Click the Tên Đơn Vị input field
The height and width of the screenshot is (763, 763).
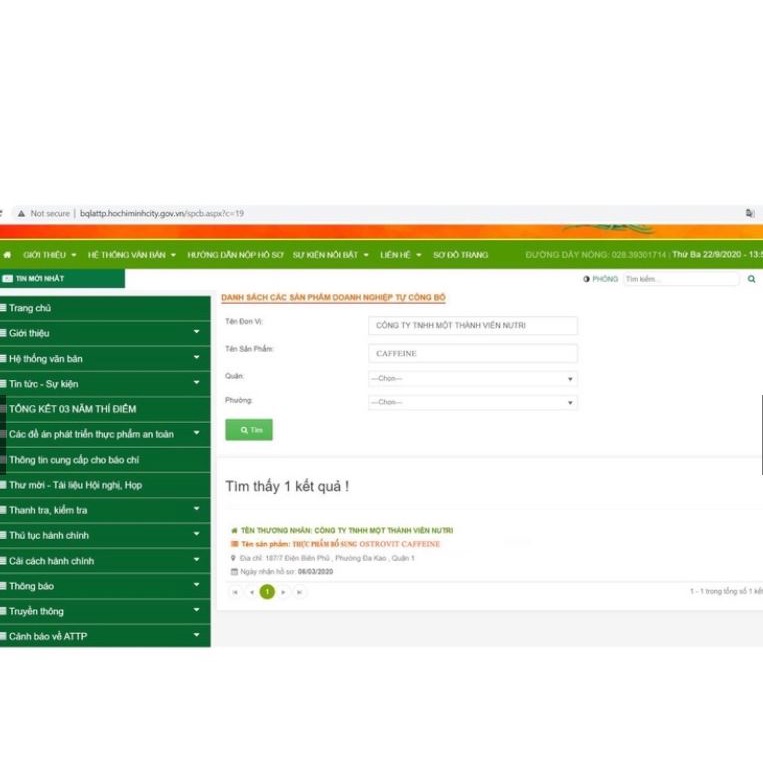tap(472, 326)
